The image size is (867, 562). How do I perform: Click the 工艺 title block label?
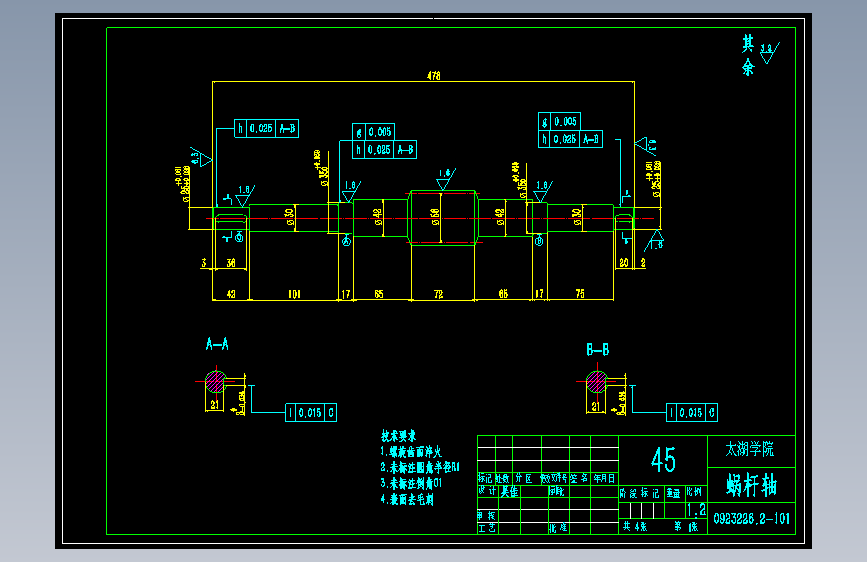tap(487, 528)
